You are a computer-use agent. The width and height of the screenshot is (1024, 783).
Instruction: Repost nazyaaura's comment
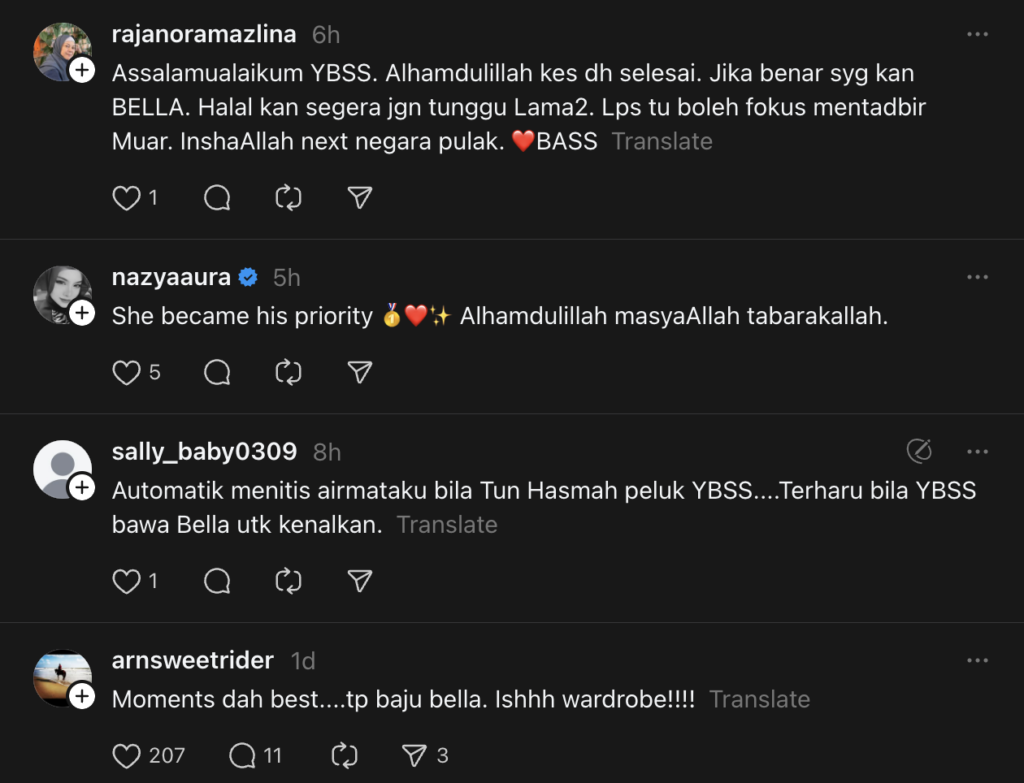(288, 373)
